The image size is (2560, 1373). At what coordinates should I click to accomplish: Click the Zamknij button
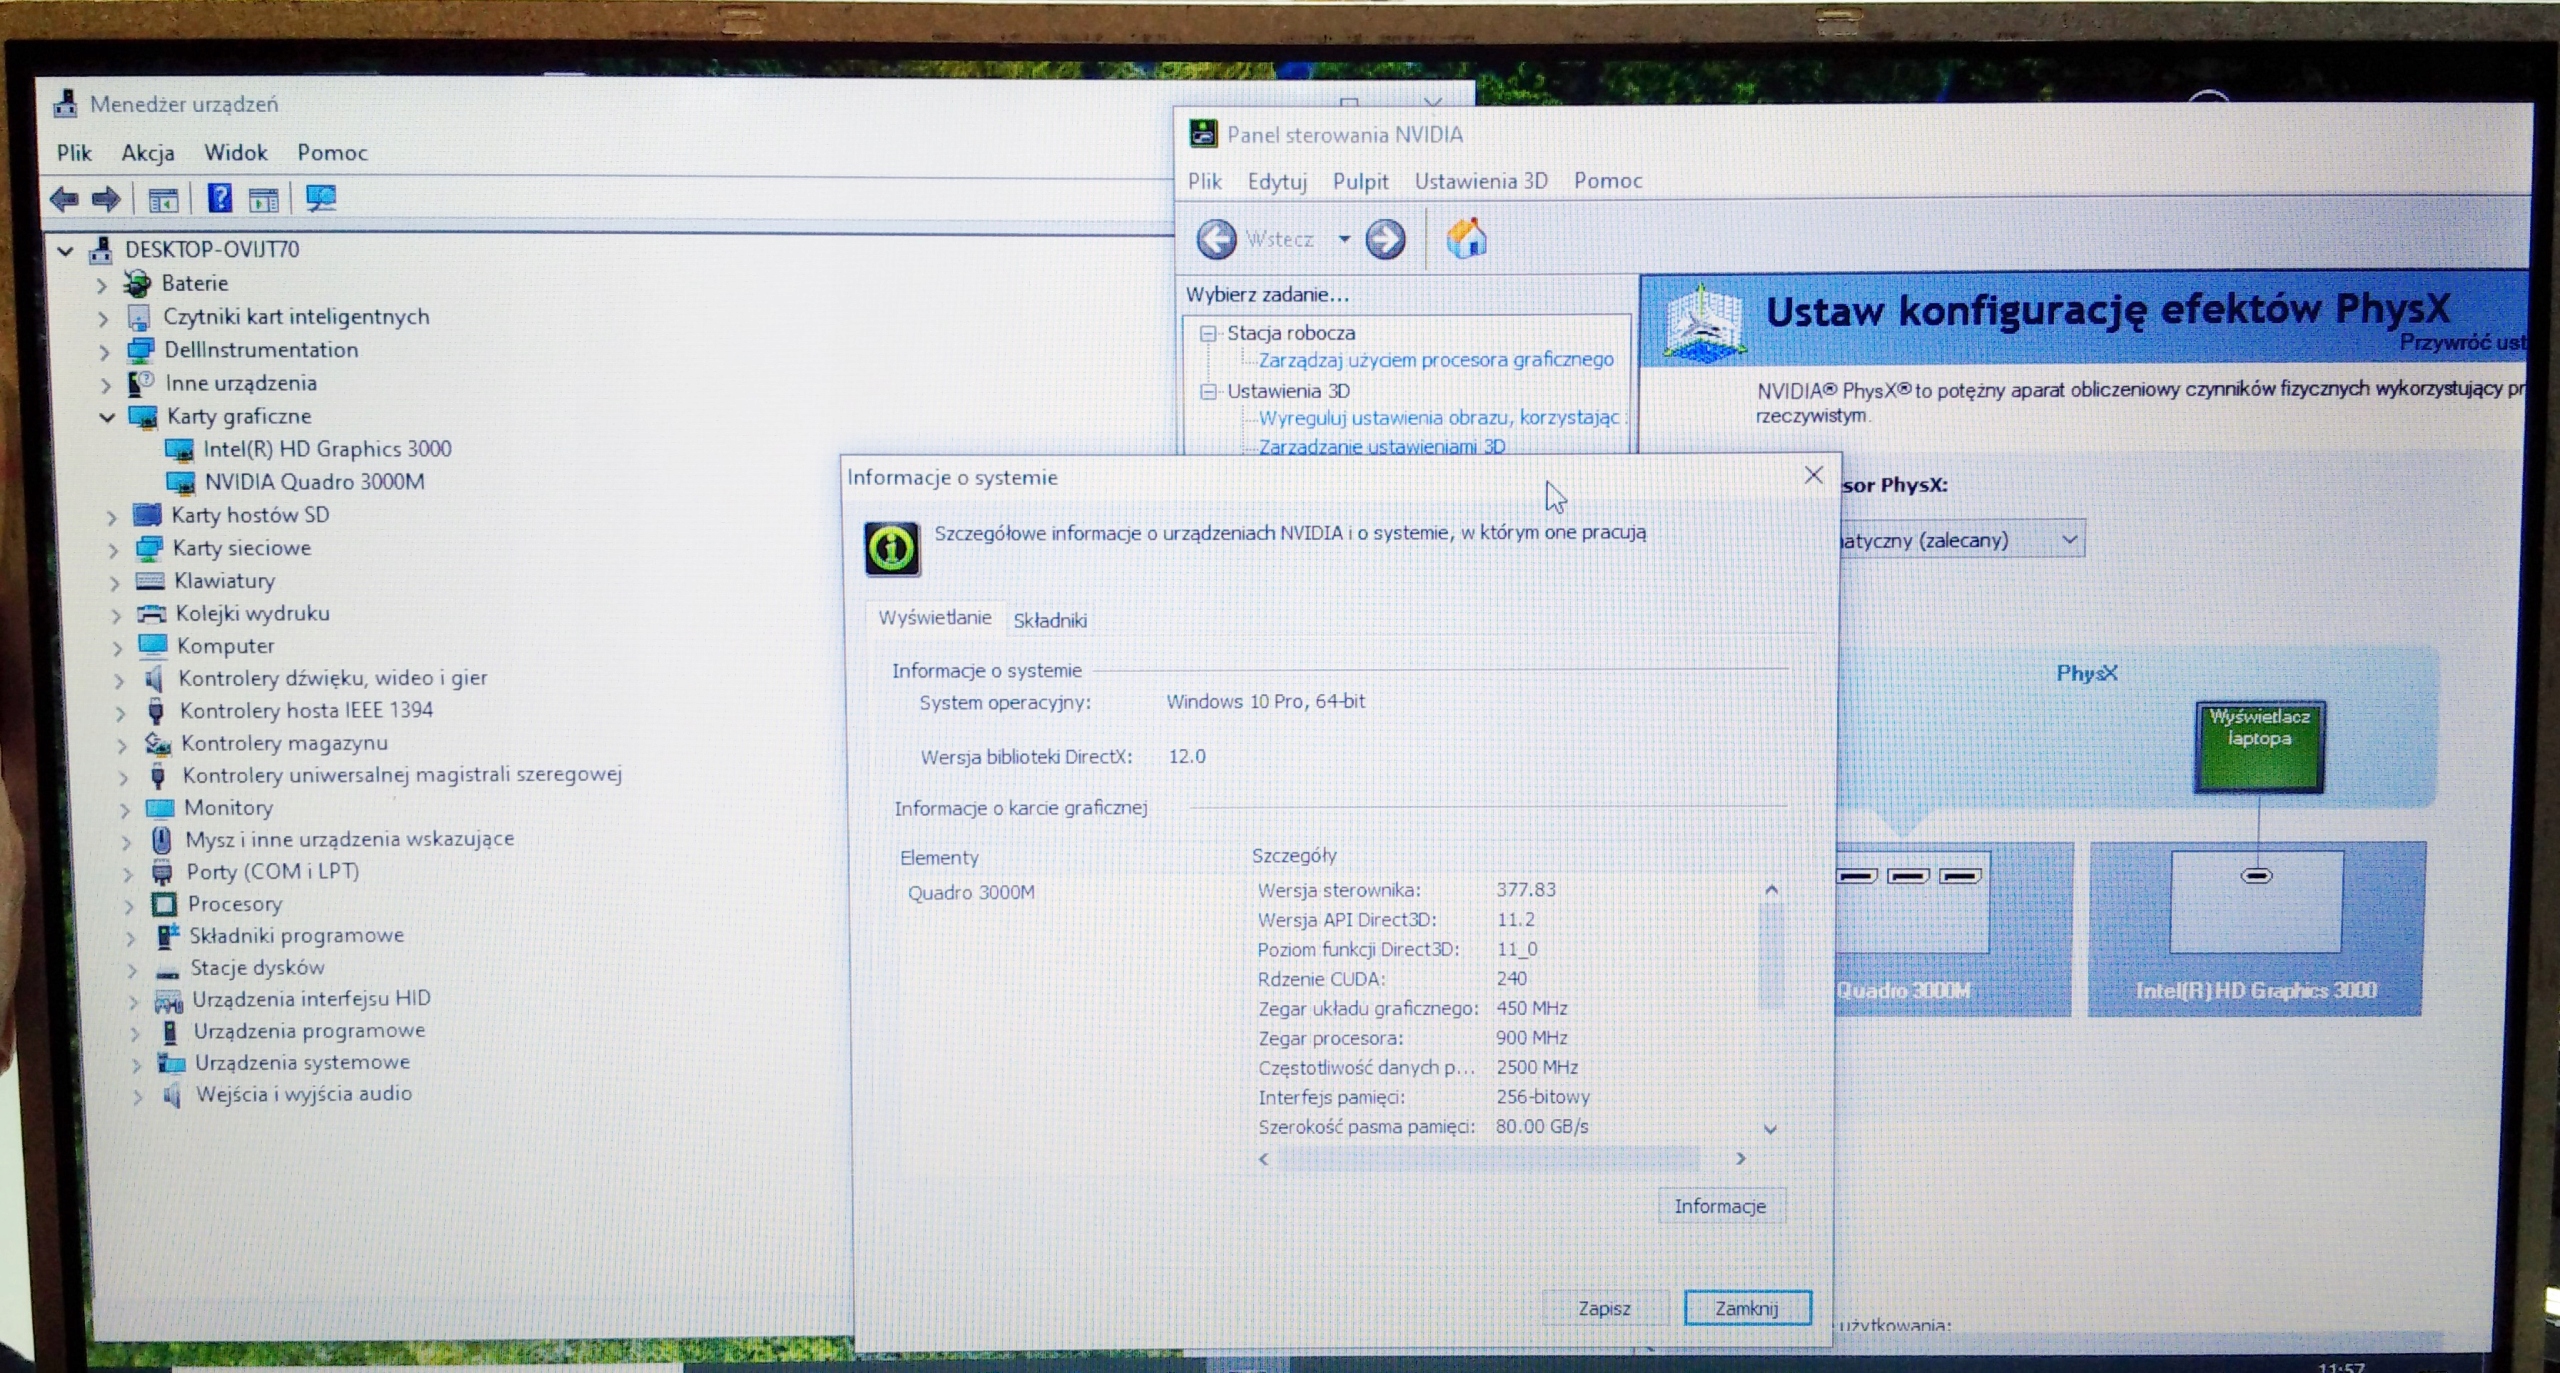coord(1747,1308)
